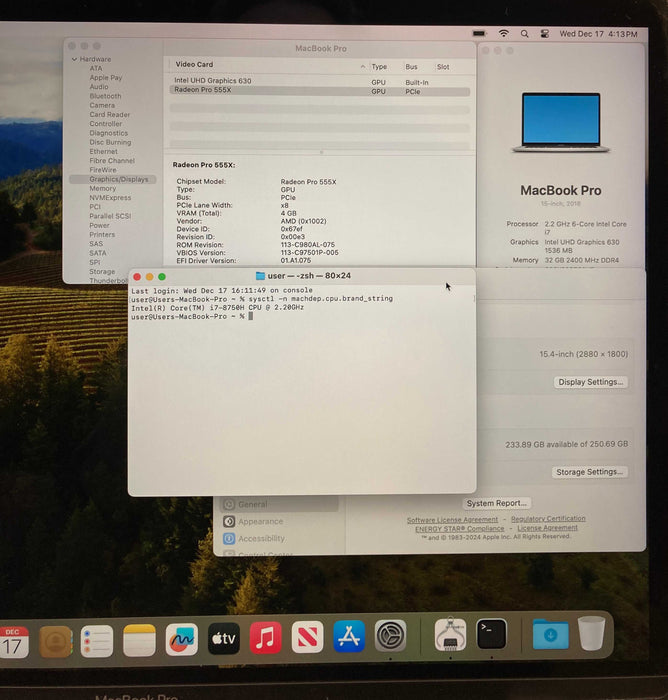Sort by the Video Card column header
Image resolution: width=668 pixels, height=700 pixels.
[194, 64]
